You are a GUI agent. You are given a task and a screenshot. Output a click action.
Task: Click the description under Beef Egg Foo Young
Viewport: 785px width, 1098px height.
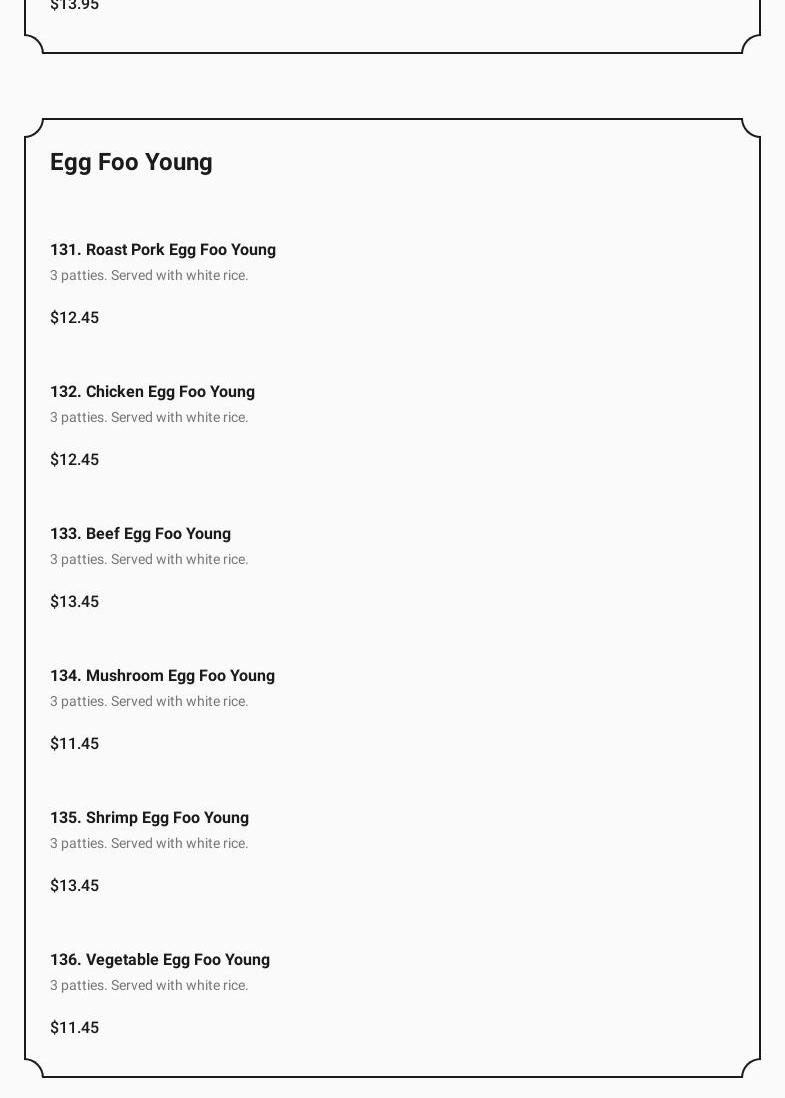pos(149,560)
